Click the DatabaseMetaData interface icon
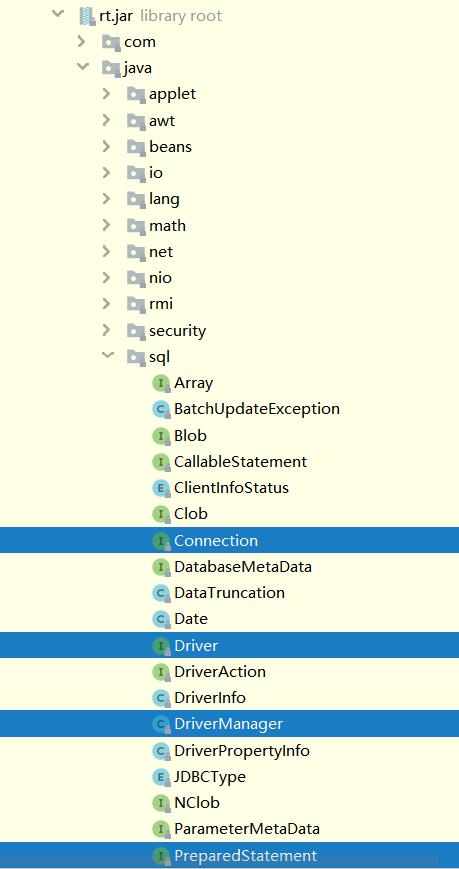Image resolution: width=459 pixels, height=869 pixels. point(160,567)
